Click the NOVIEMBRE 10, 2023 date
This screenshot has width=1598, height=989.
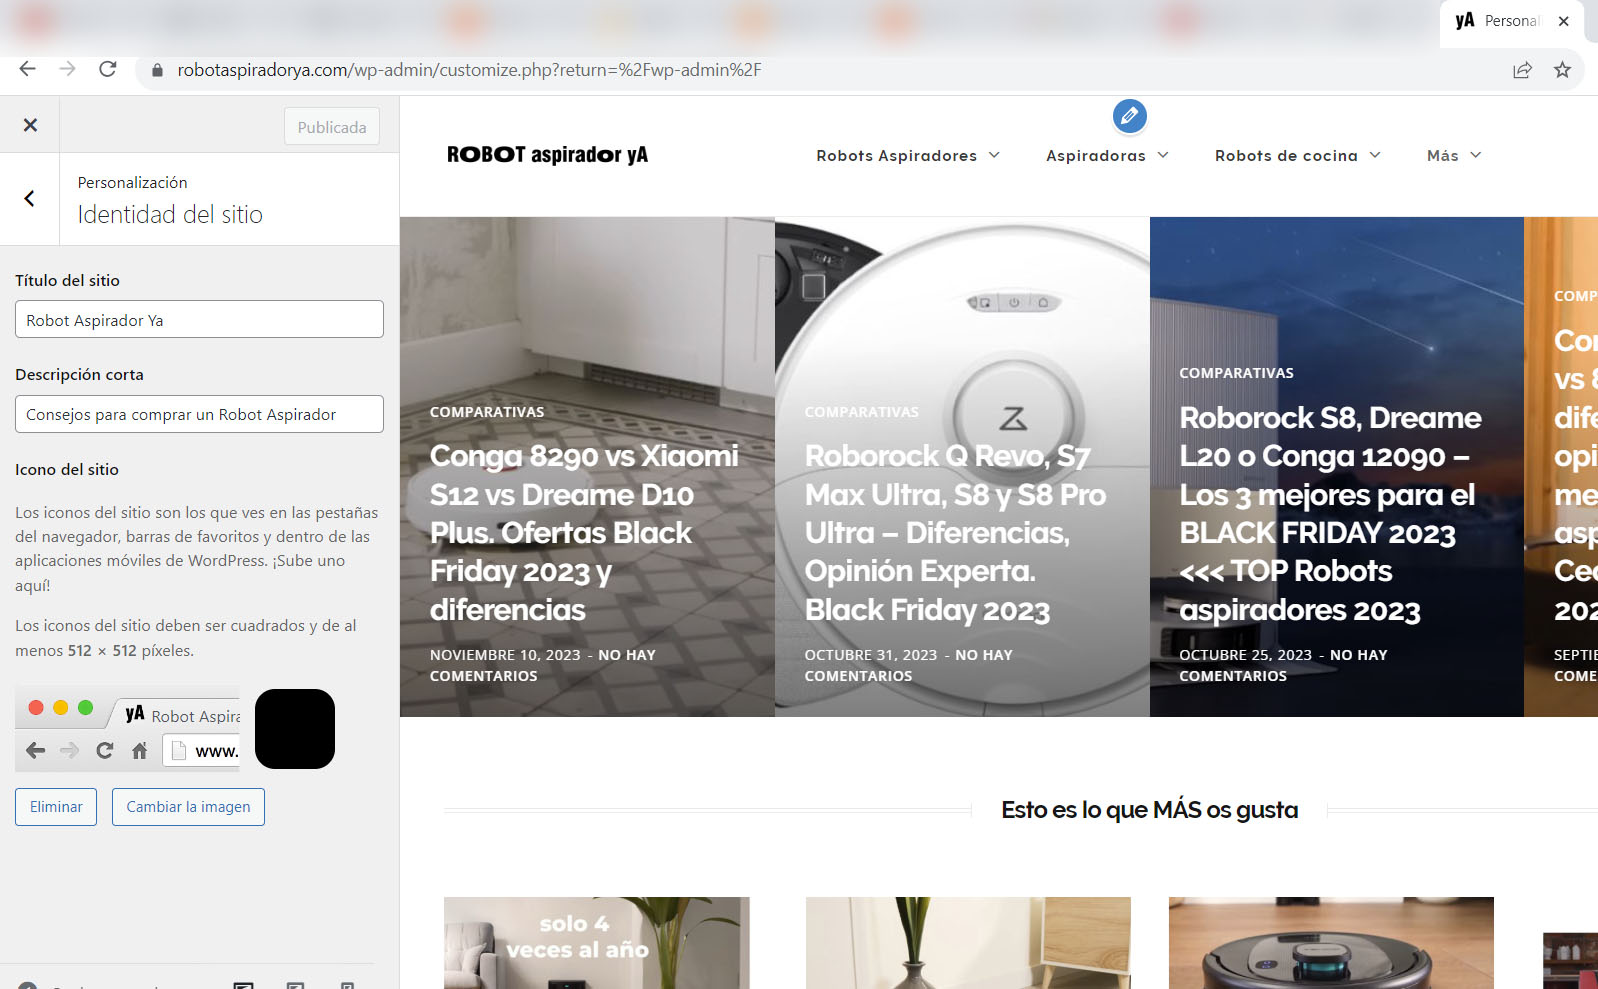tap(505, 655)
